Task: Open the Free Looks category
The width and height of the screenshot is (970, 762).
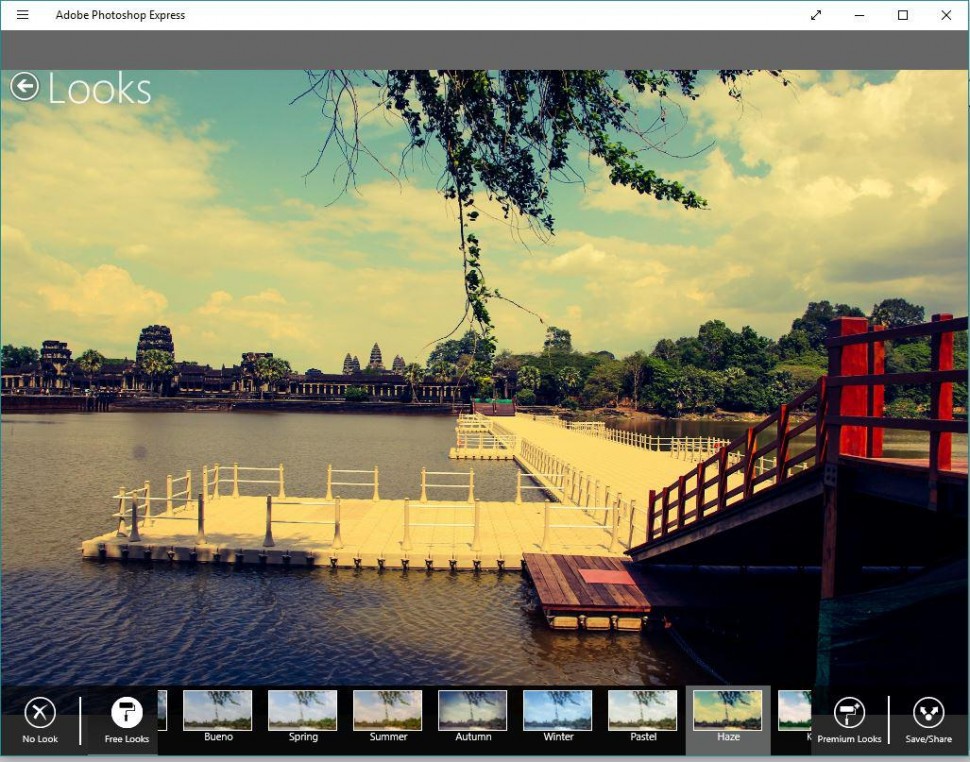Action: [127, 713]
